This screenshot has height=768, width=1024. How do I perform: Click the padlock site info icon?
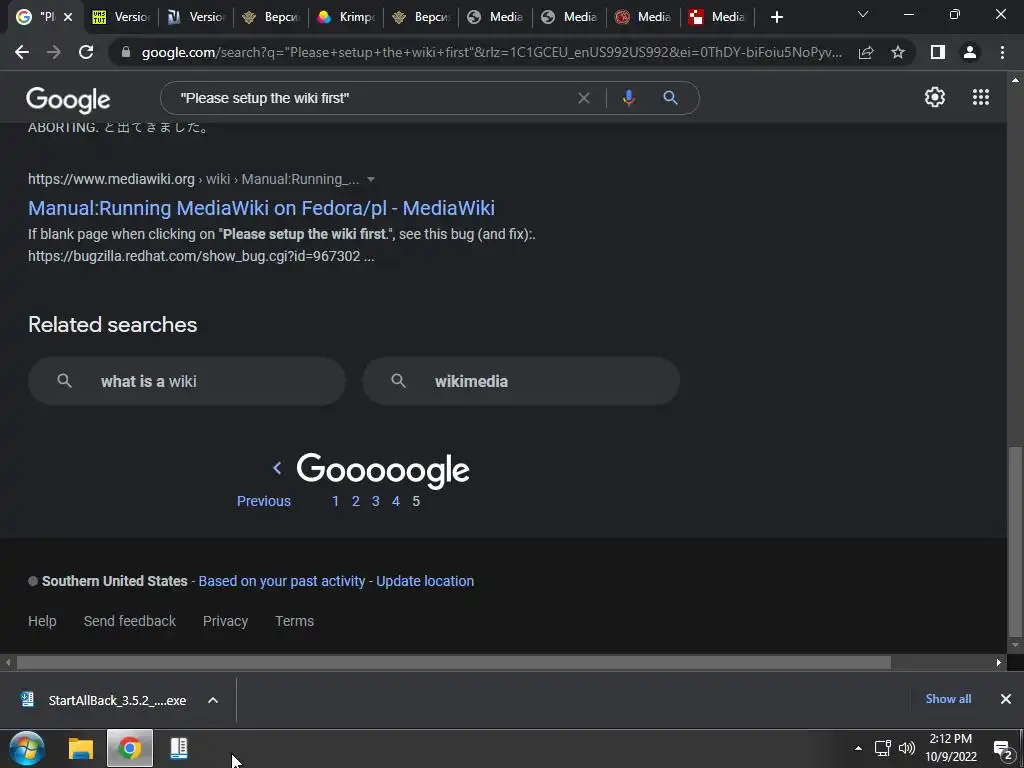[126, 52]
